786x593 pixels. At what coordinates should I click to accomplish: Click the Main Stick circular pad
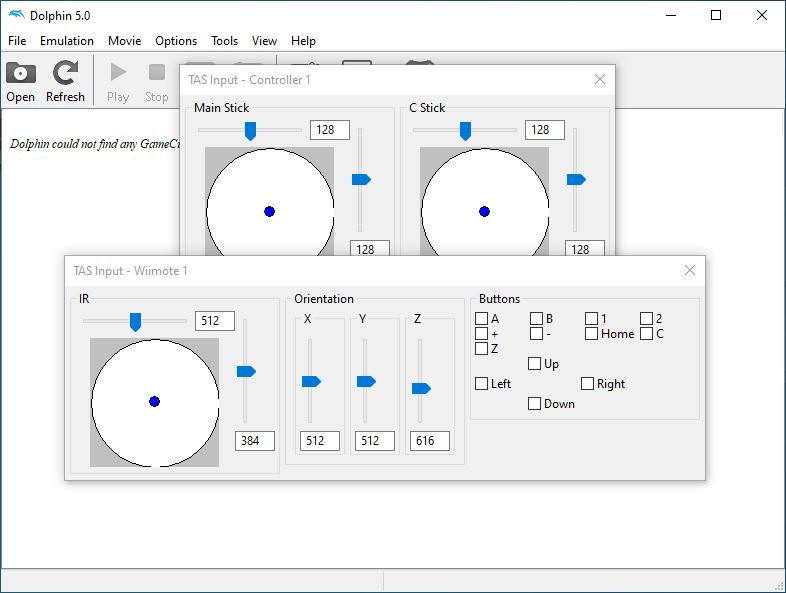tap(269, 202)
